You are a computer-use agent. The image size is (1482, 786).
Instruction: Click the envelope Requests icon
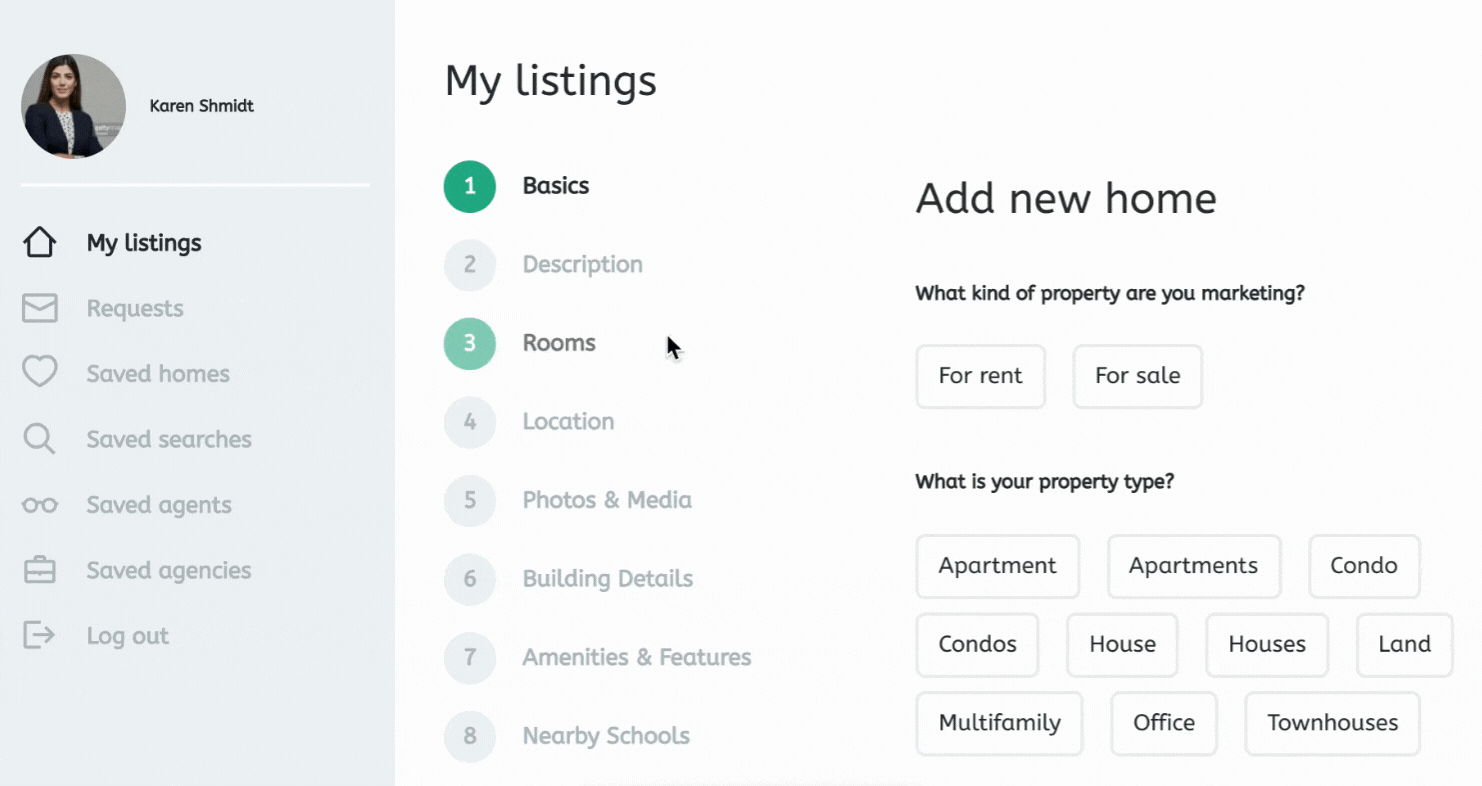tap(39, 308)
